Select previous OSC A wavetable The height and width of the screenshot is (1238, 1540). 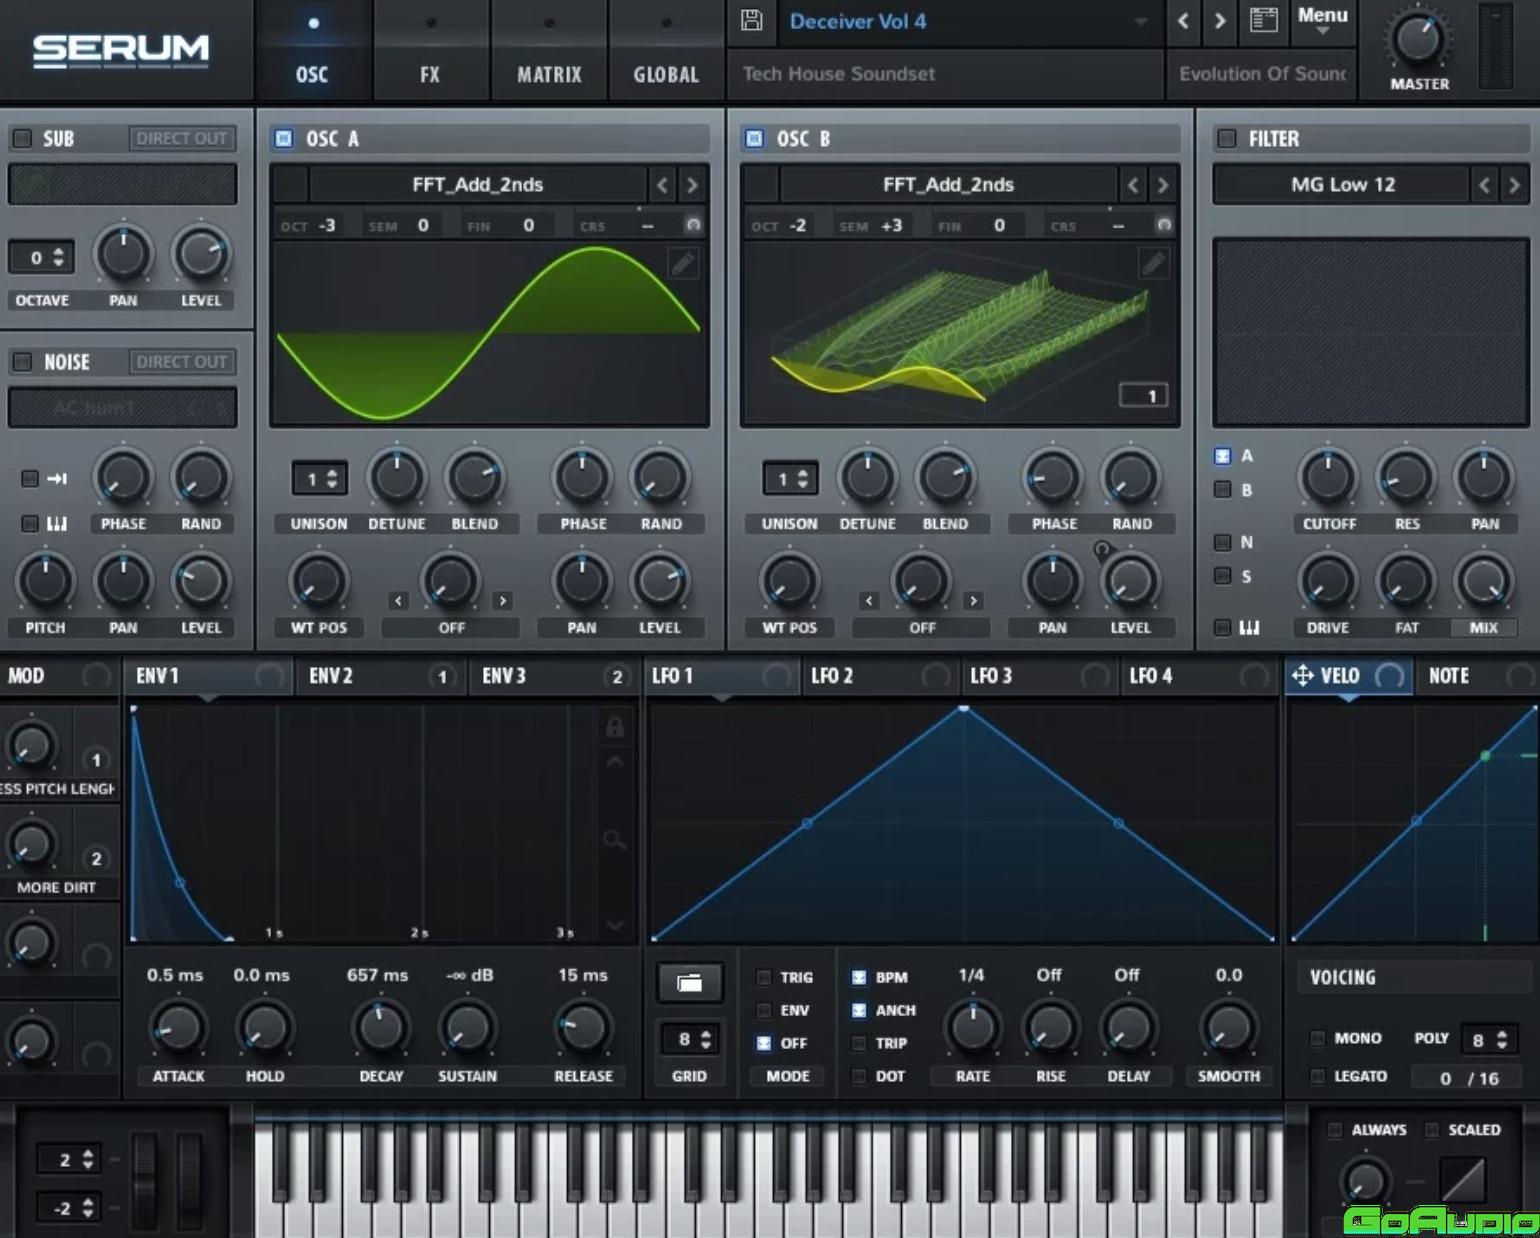coord(662,185)
